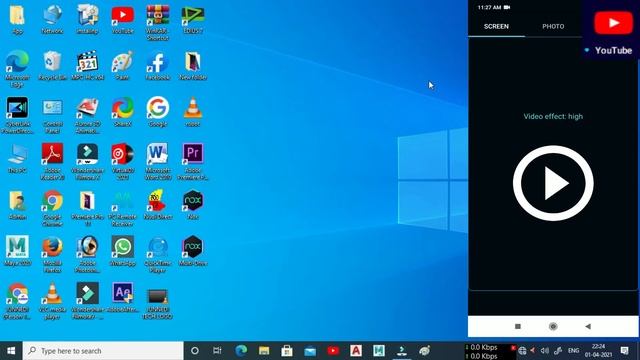Click the 'Video effect: high' text
This screenshot has width=640, height=360.
553,117
